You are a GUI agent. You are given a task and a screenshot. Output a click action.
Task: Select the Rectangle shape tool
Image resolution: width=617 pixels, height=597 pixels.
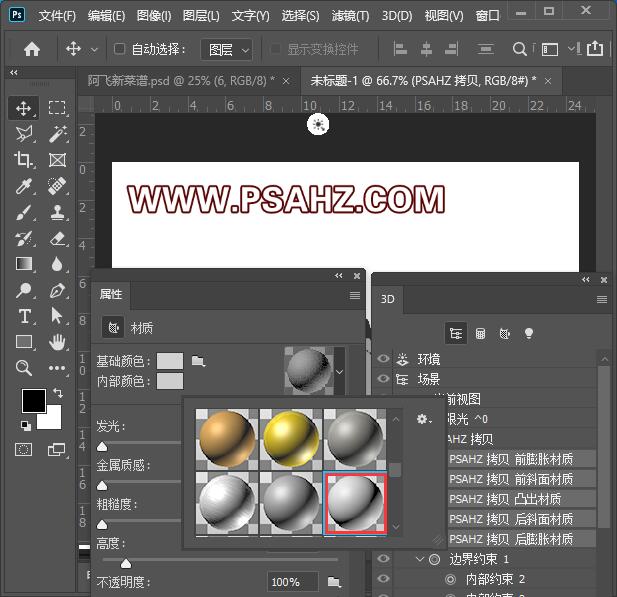[24, 342]
